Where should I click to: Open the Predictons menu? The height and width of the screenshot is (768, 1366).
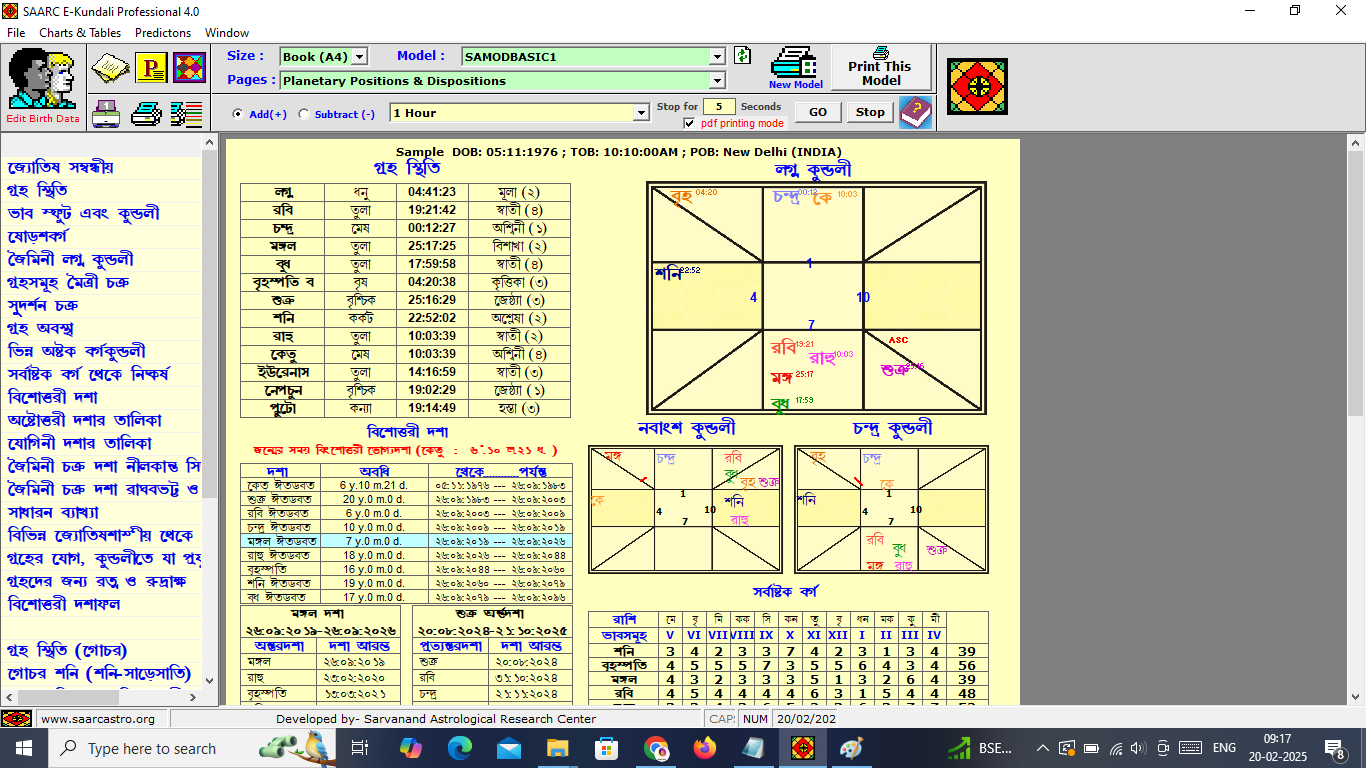(163, 33)
